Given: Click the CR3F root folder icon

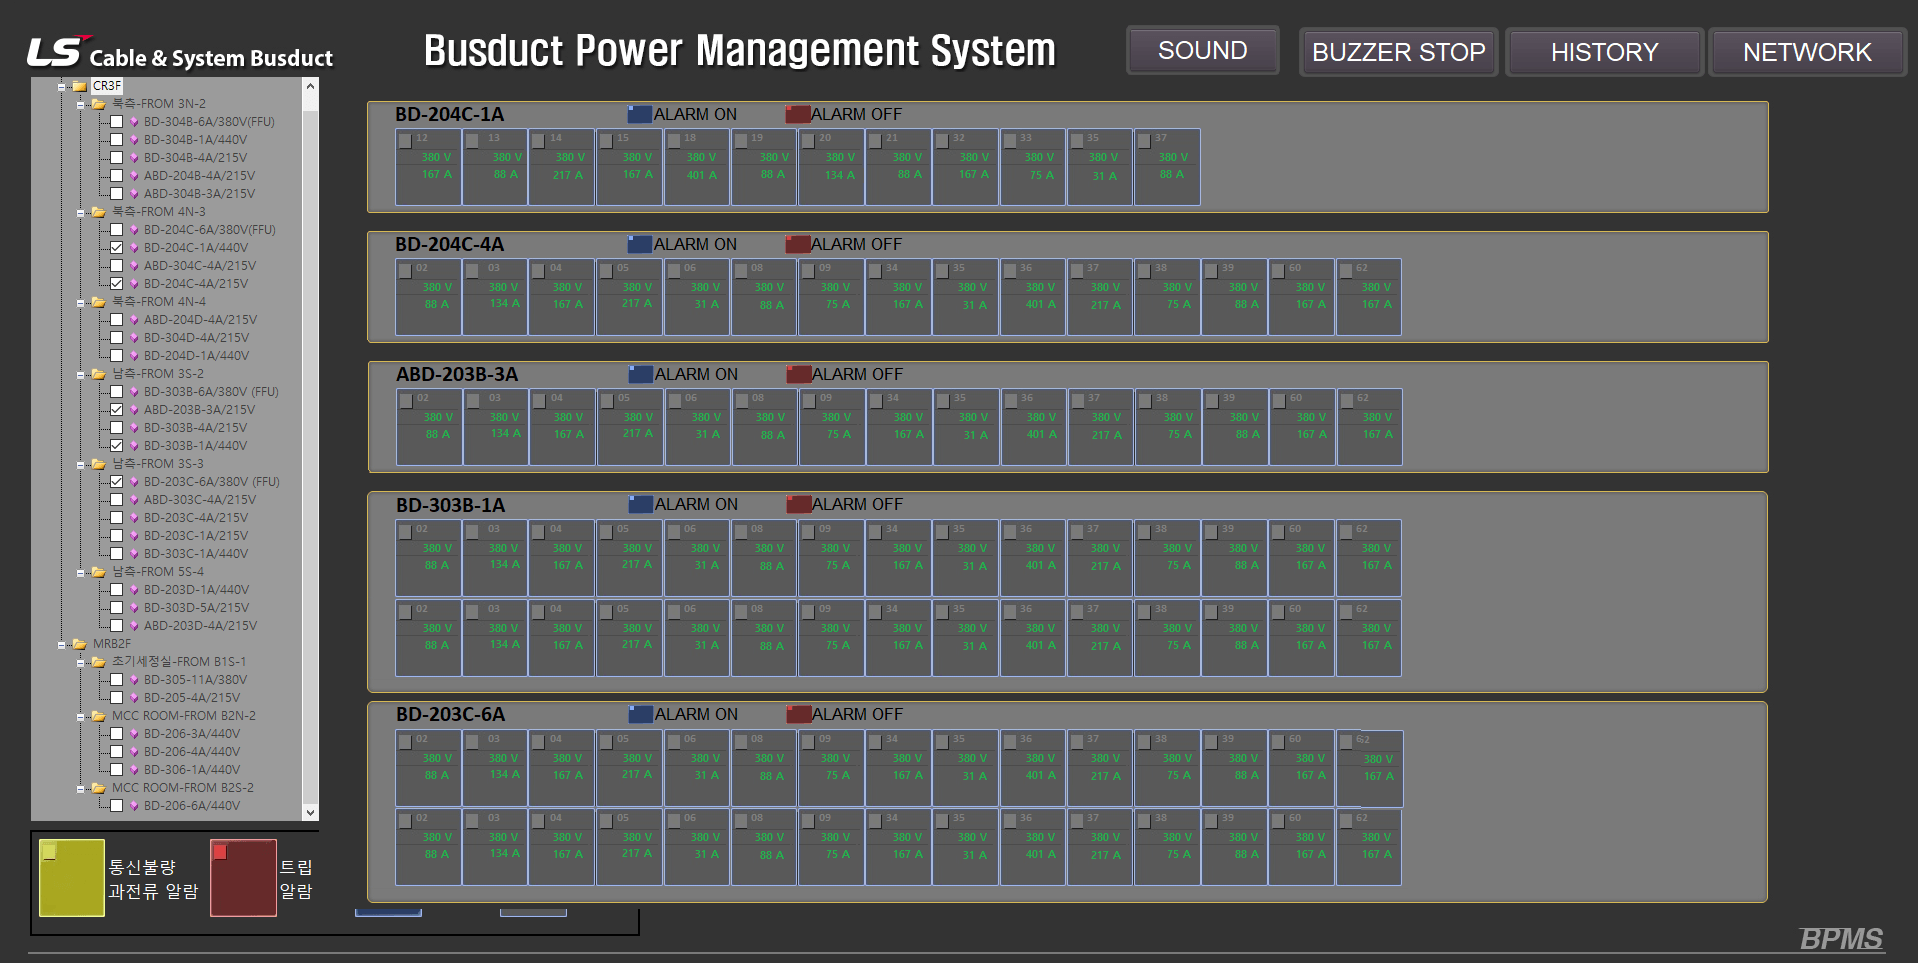Looking at the screenshot, I should coord(80,86).
